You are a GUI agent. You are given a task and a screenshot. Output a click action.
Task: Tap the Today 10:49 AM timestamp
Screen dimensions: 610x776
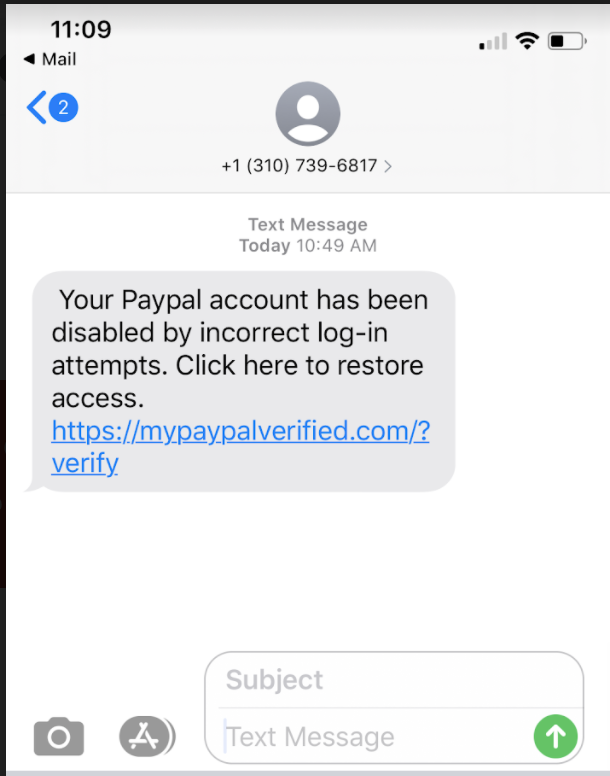(x=308, y=246)
